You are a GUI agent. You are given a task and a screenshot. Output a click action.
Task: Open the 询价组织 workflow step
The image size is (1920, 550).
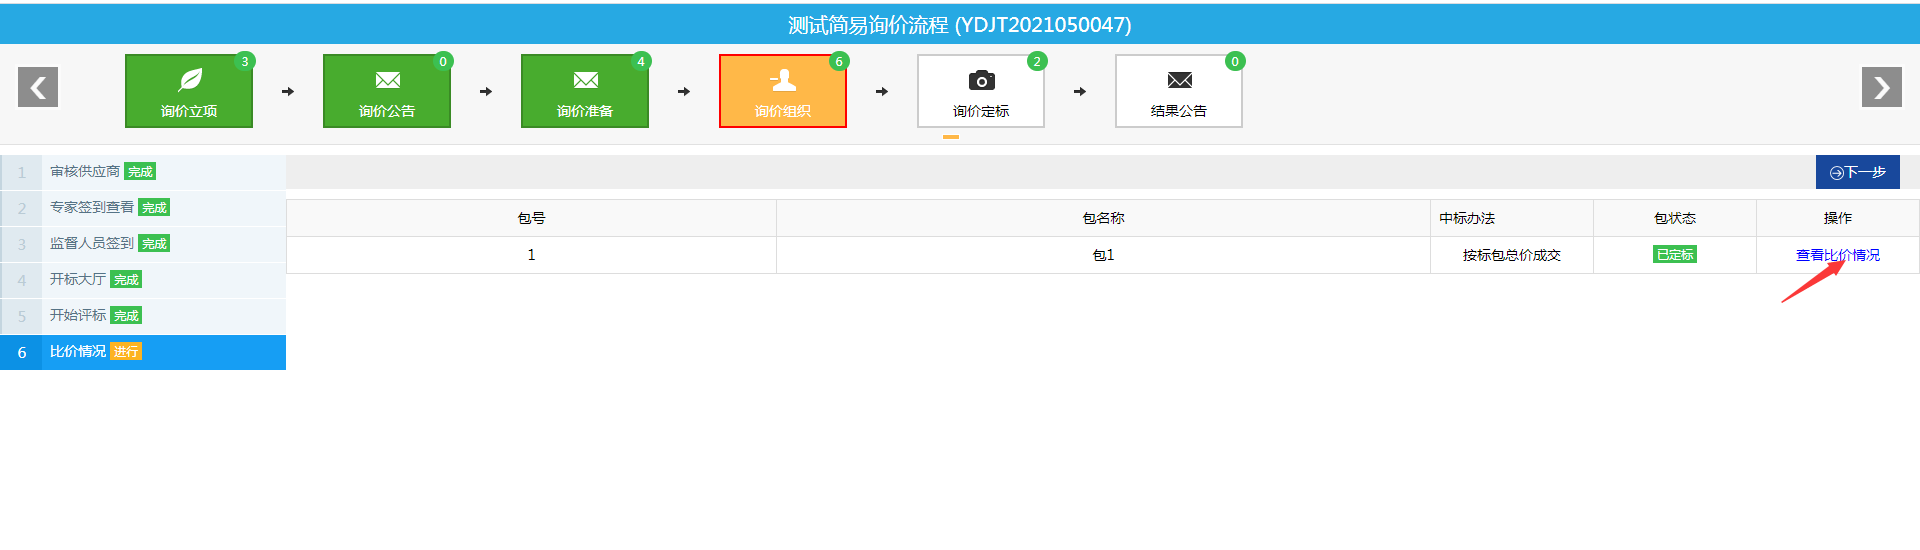(x=783, y=91)
